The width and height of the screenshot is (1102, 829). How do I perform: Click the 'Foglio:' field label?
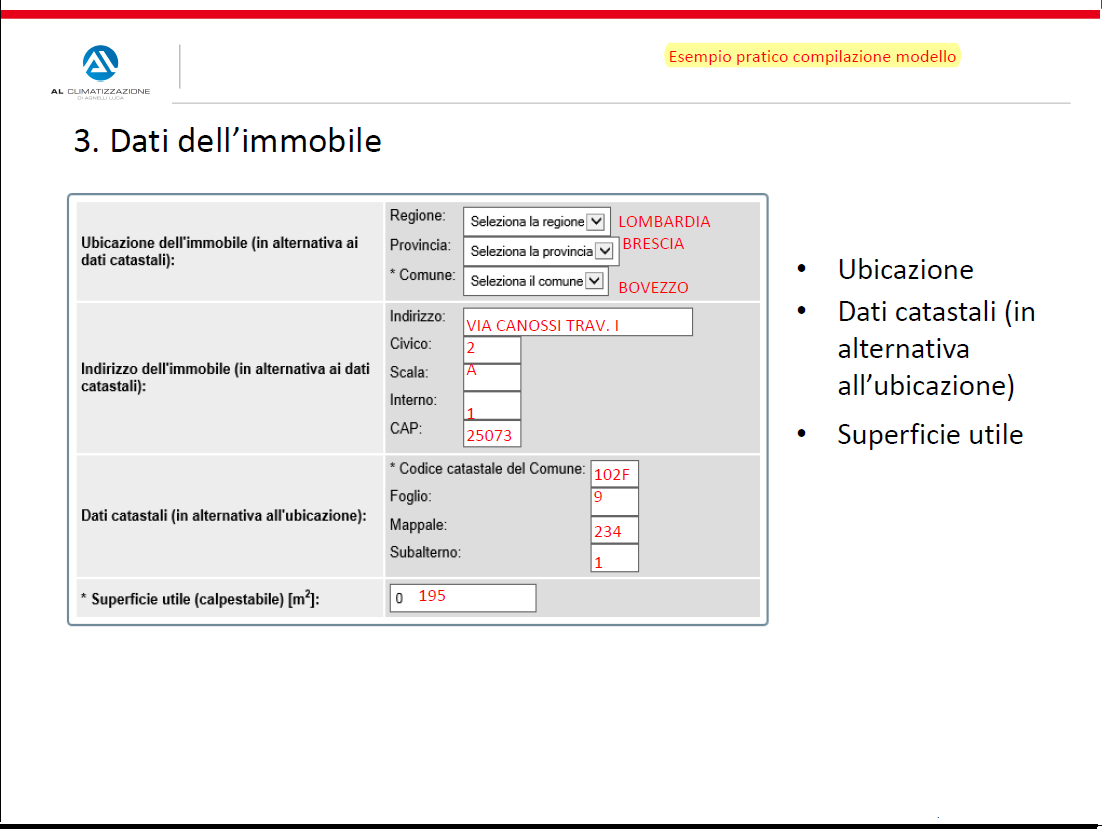point(410,496)
